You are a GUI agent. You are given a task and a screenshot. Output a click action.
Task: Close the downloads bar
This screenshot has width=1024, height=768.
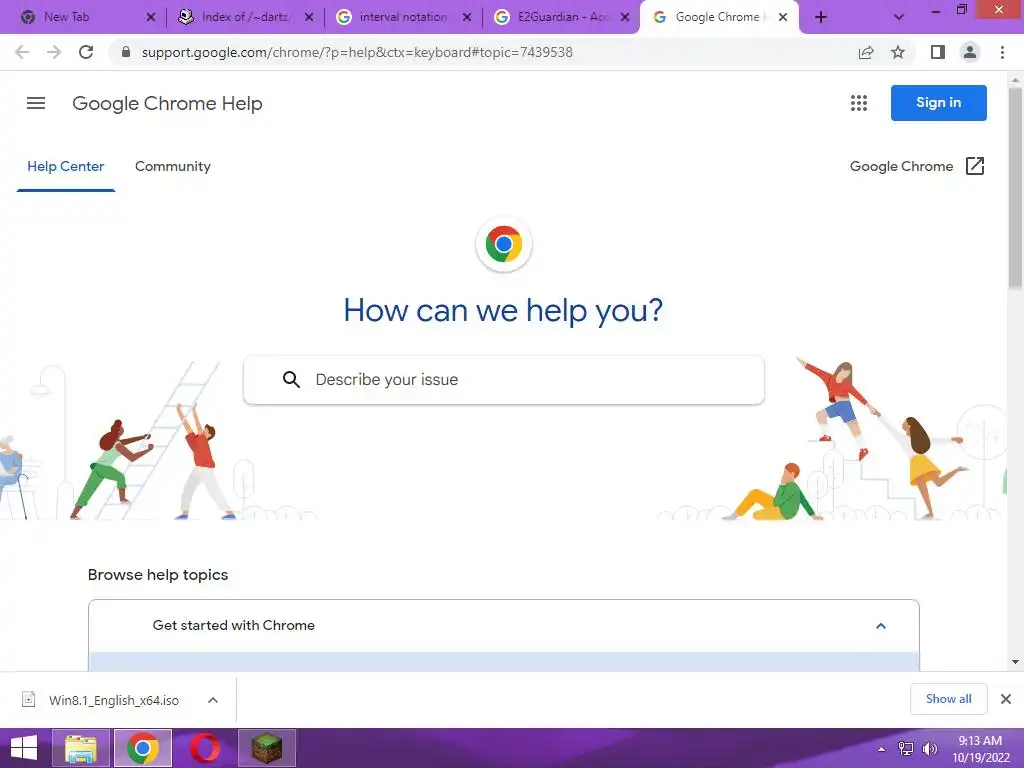click(1006, 699)
